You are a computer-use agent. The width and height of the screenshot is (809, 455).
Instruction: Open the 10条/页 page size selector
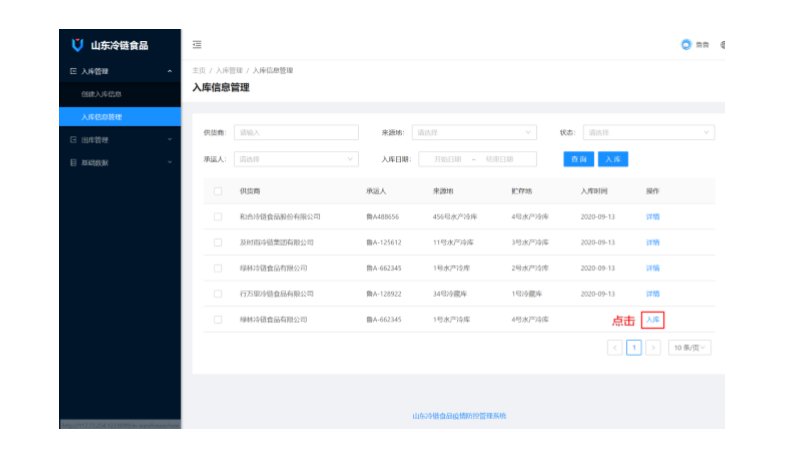689,347
